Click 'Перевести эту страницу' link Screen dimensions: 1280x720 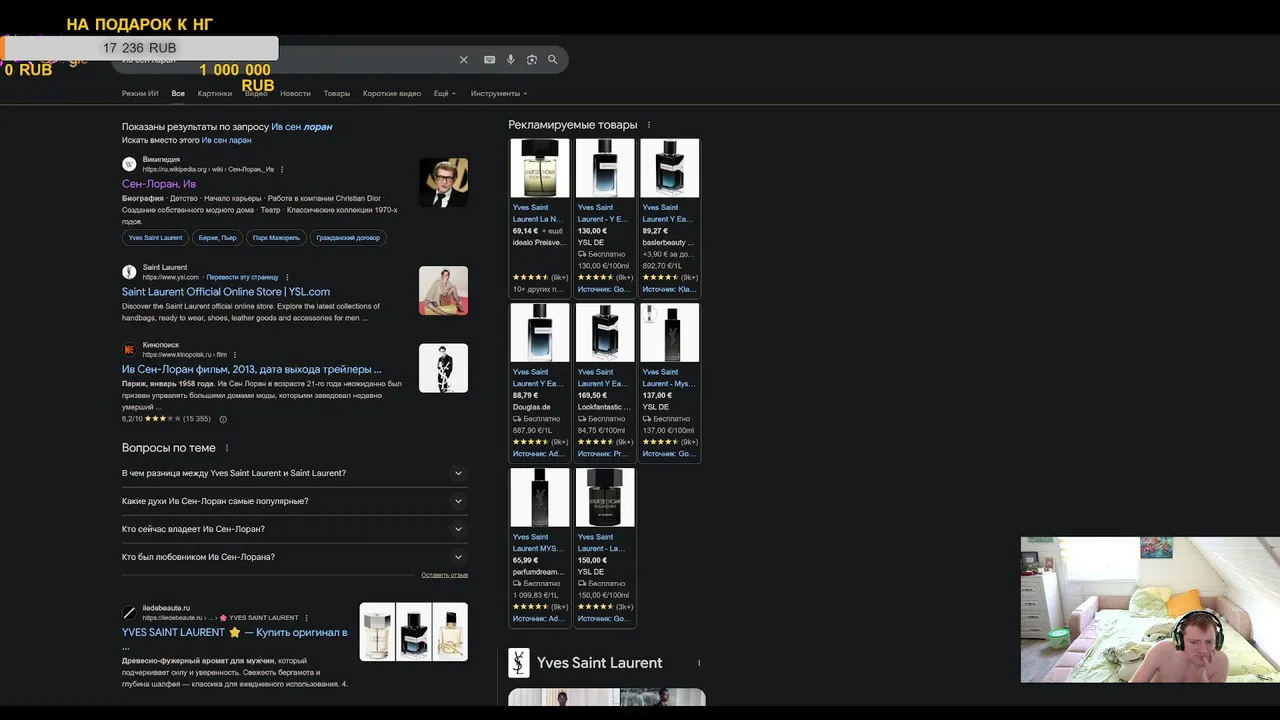[x=243, y=277]
